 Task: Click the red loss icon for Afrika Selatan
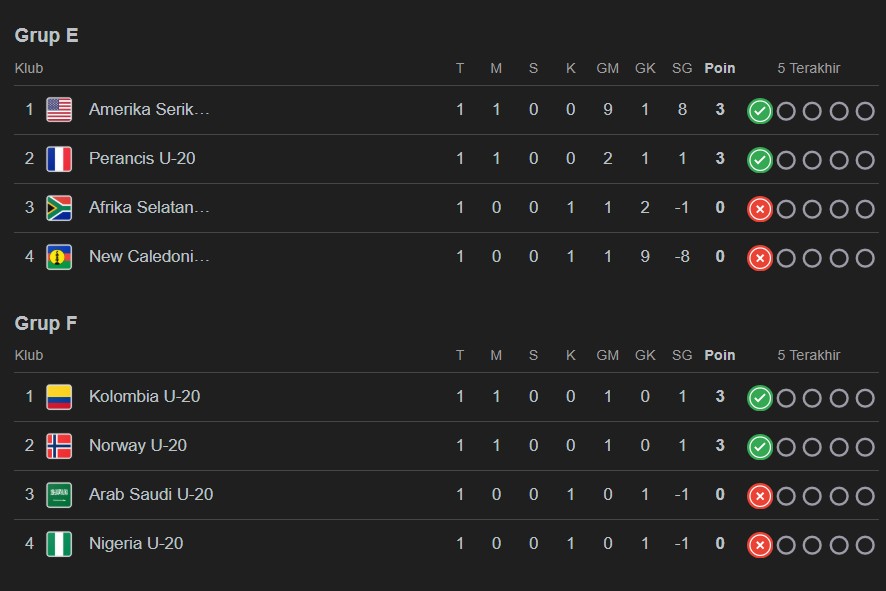pyautogui.click(x=760, y=209)
